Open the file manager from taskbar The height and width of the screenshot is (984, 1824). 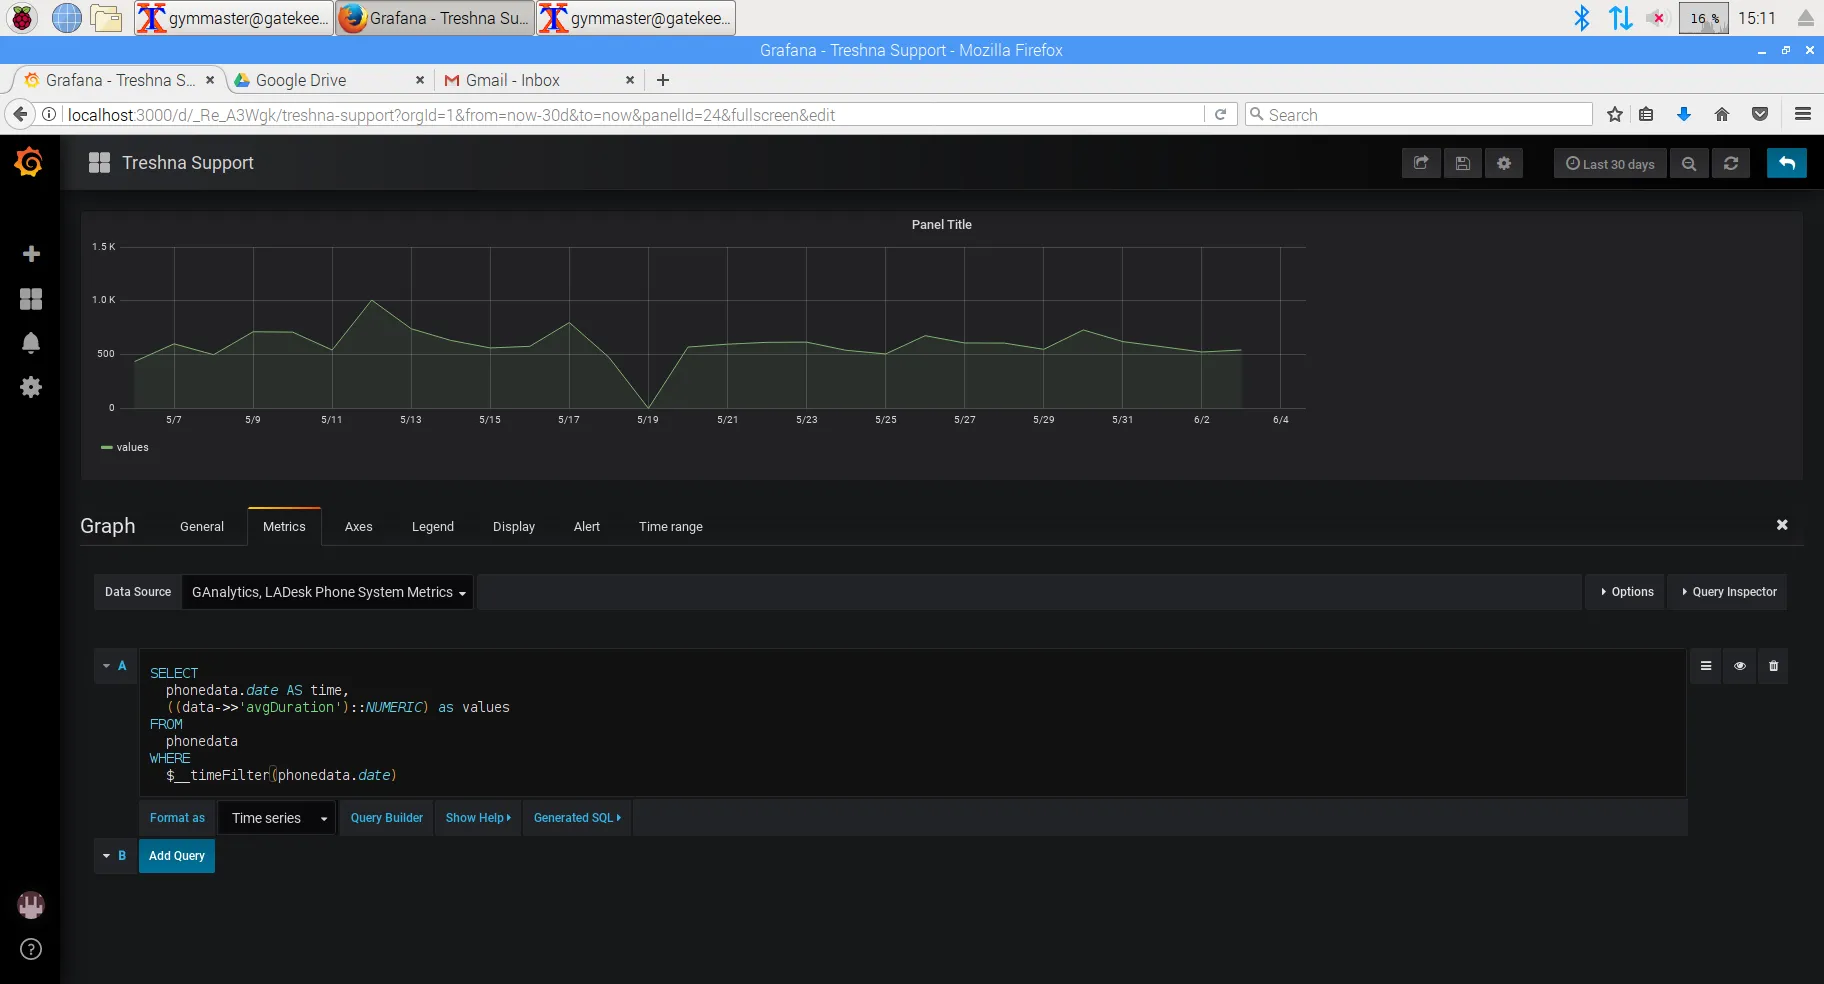coord(106,18)
